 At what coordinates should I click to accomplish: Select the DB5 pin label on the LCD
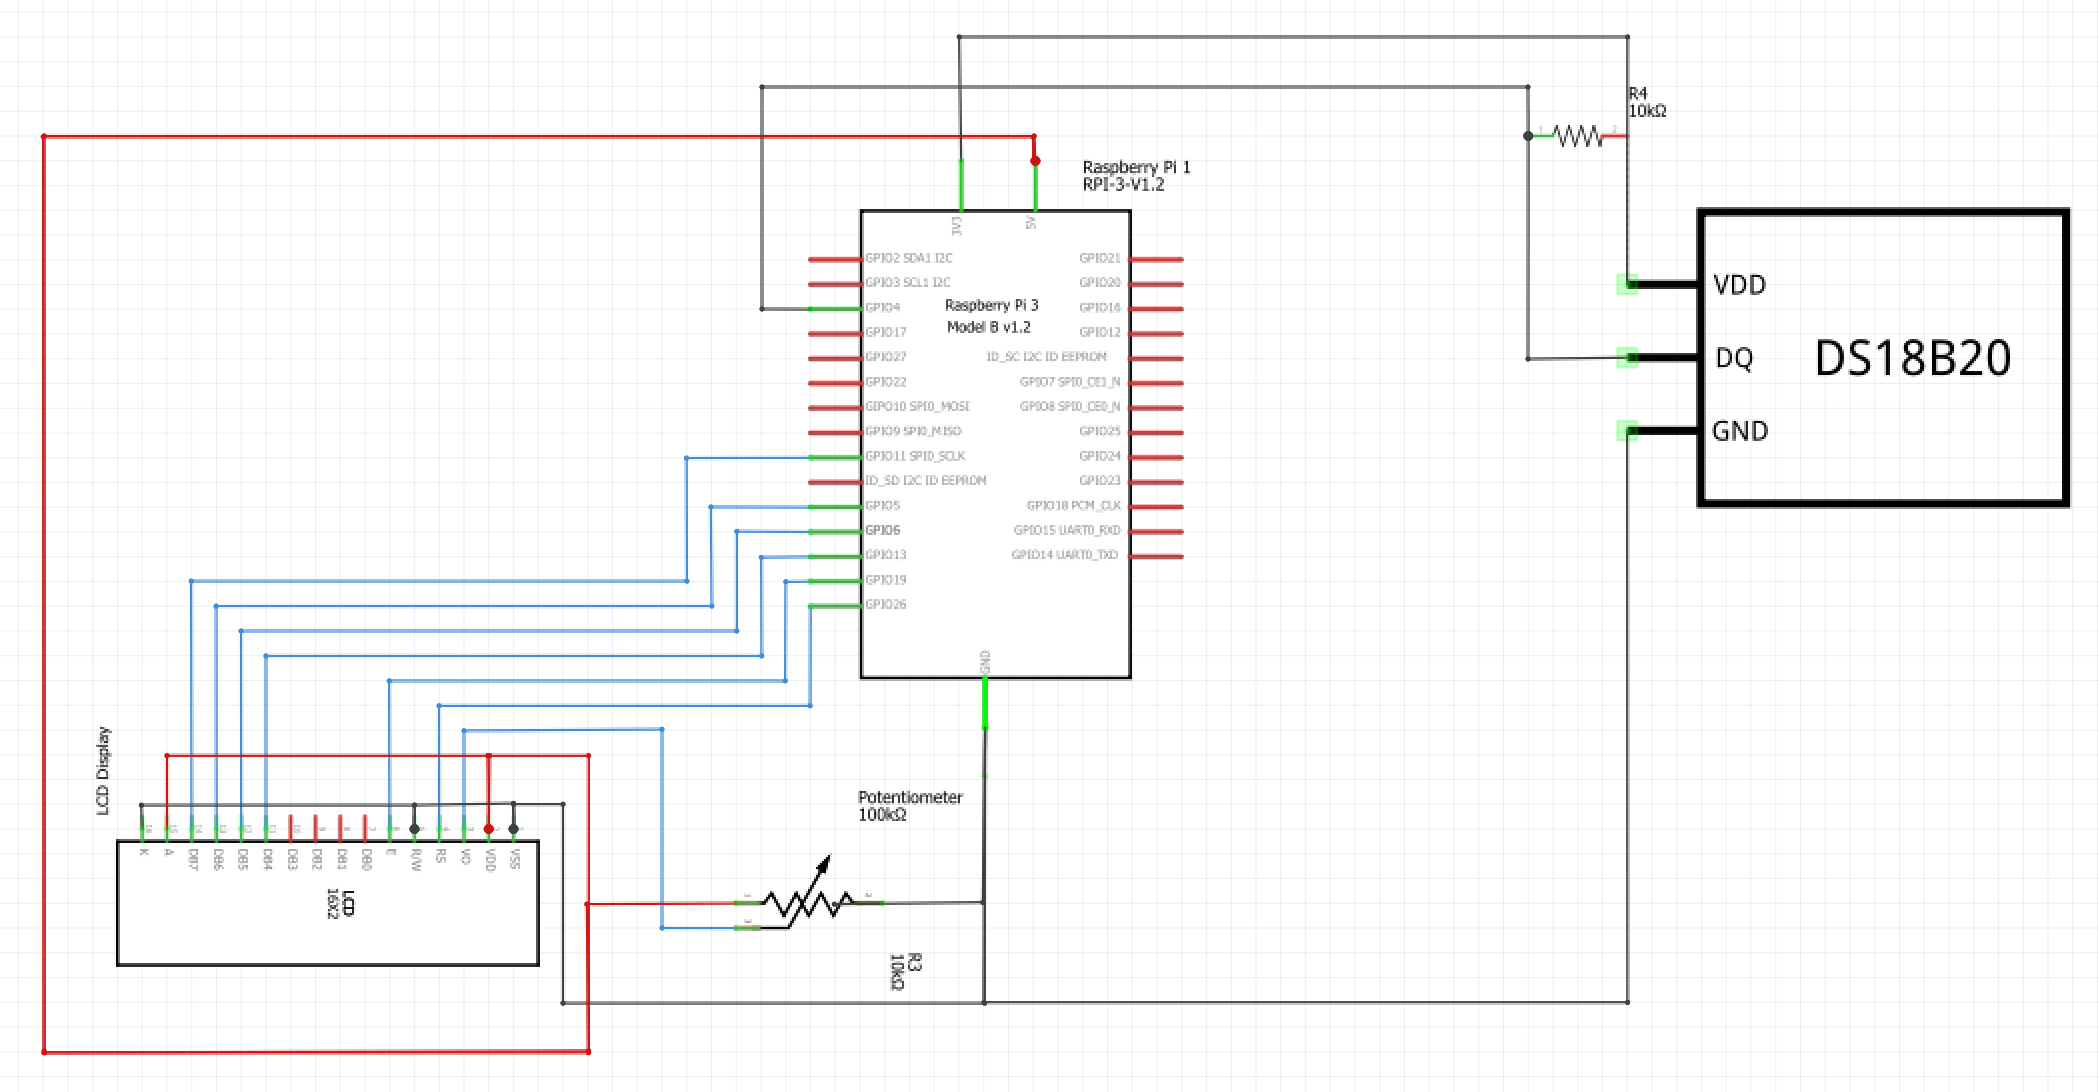243,859
